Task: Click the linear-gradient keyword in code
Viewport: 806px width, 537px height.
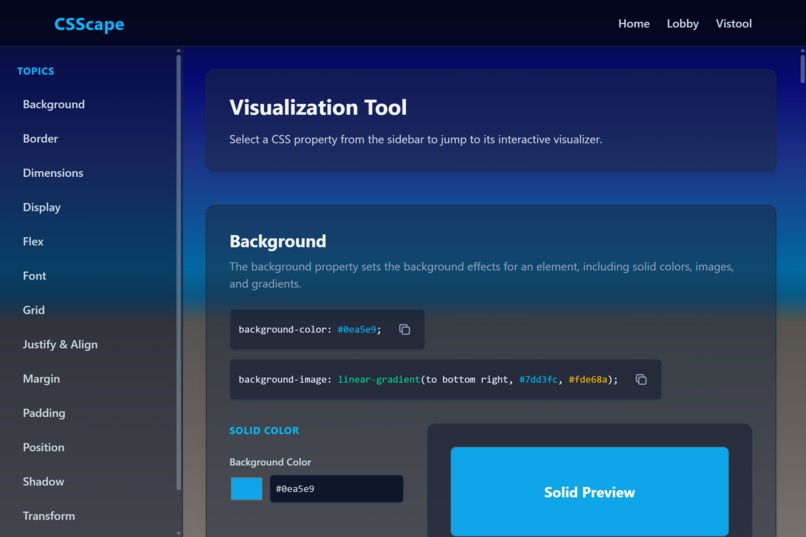Action: [379, 380]
